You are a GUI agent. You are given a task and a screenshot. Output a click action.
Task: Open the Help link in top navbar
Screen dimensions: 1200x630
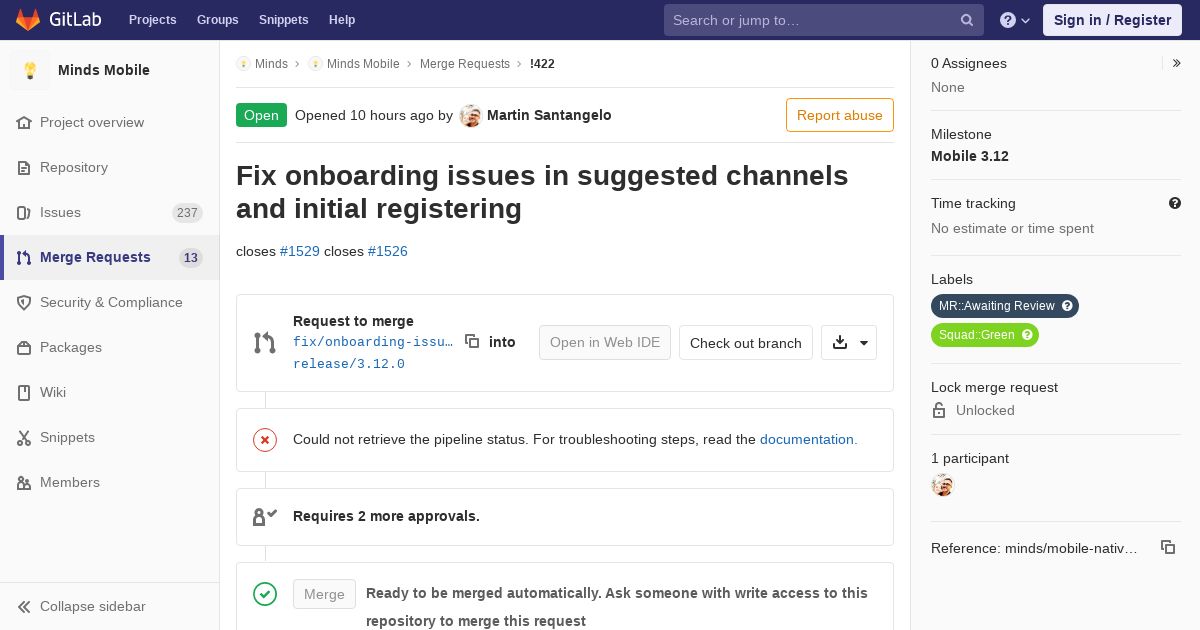click(x=342, y=20)
